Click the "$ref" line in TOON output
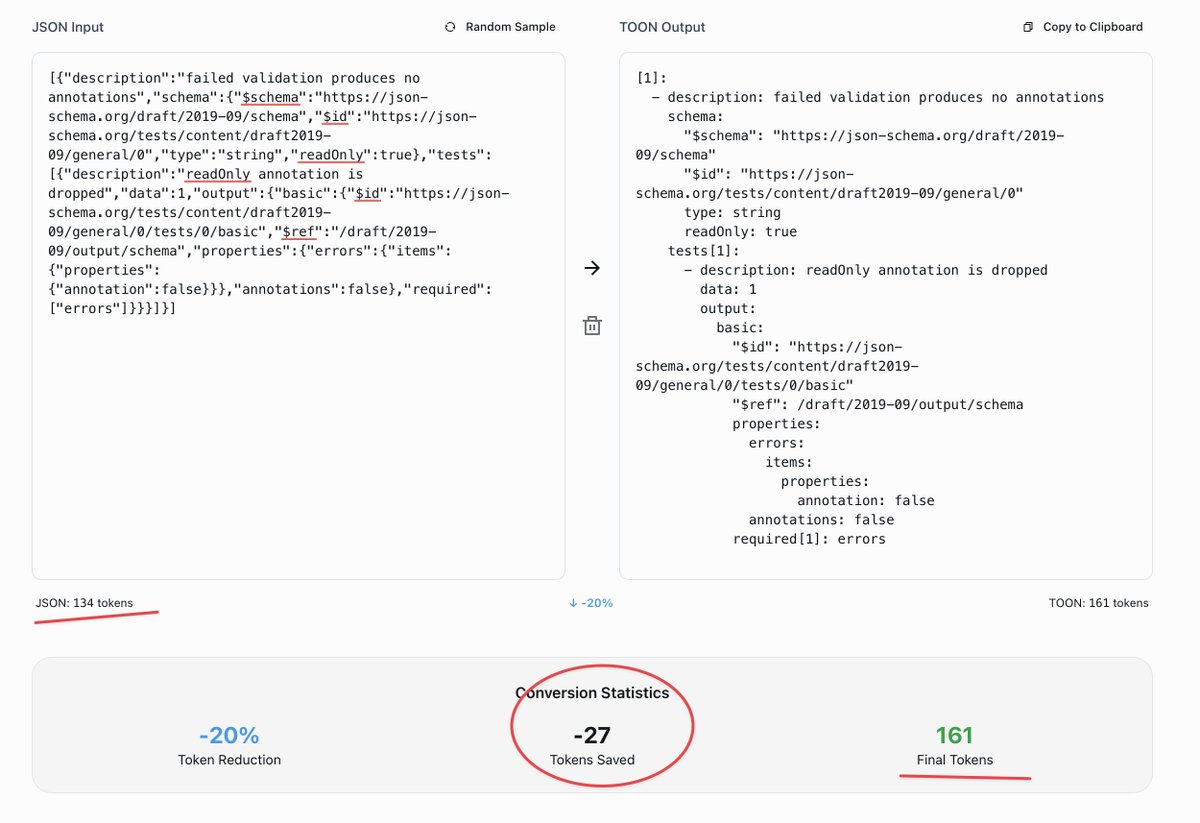 click(x=877, y=405)
